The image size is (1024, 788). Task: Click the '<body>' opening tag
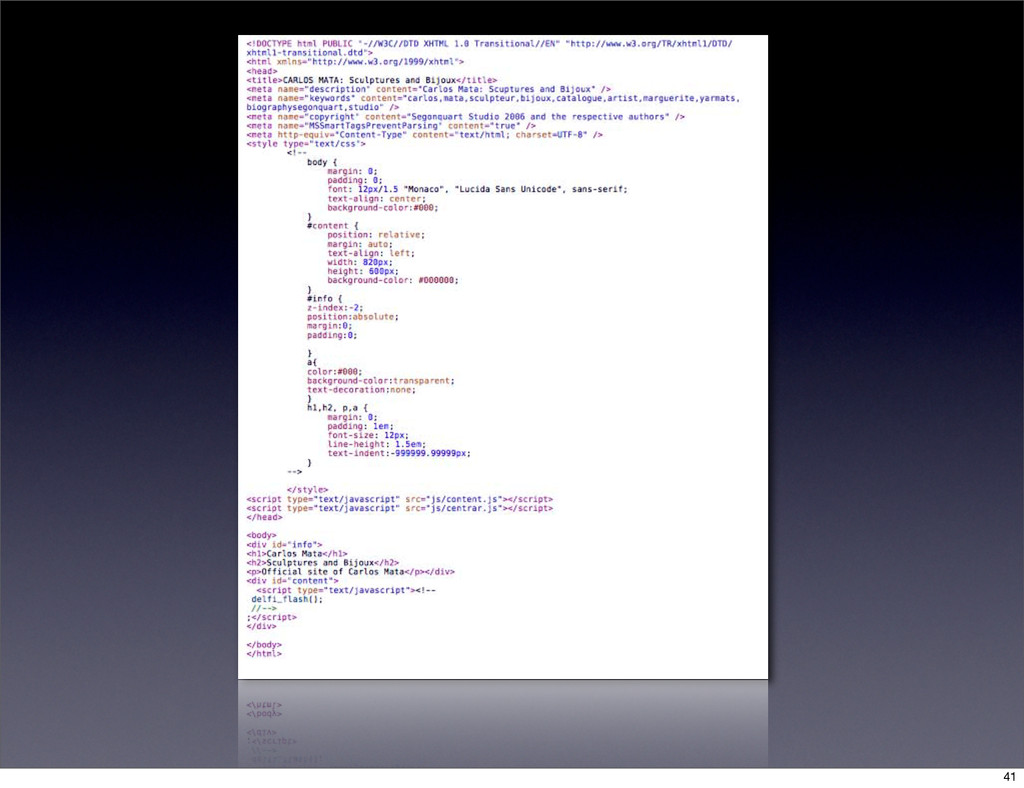(x=262, y=535)
